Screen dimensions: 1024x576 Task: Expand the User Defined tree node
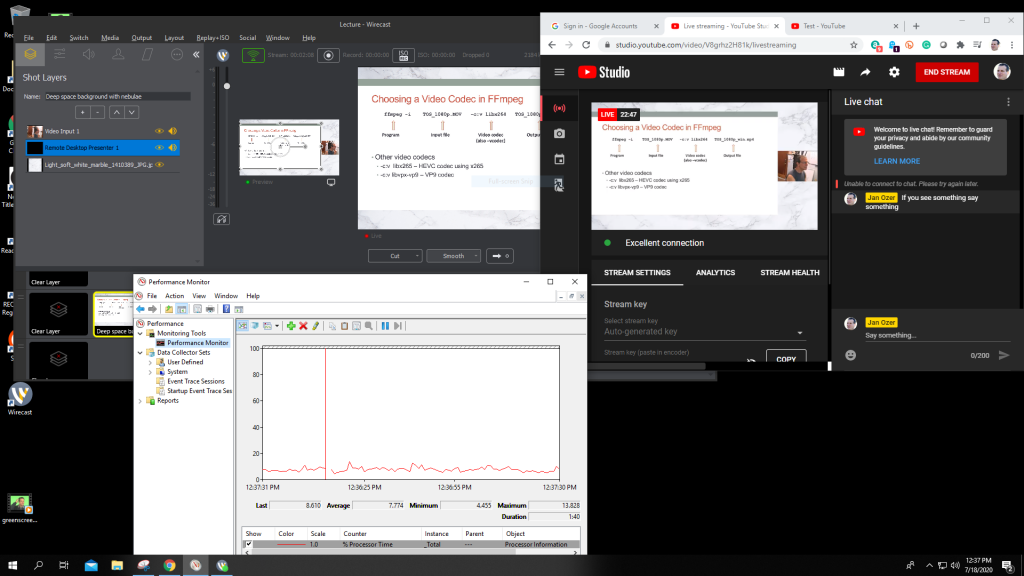(x=150, y=362)
